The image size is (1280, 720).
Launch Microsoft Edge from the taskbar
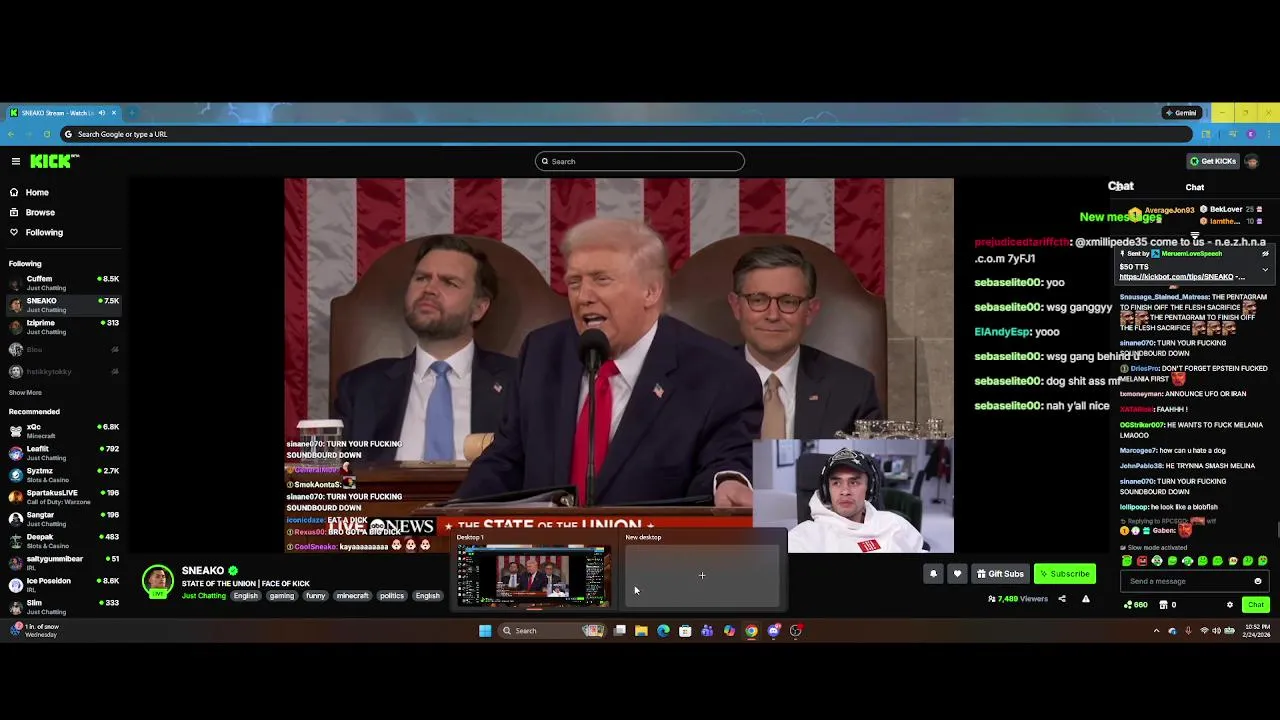point(663,631)
